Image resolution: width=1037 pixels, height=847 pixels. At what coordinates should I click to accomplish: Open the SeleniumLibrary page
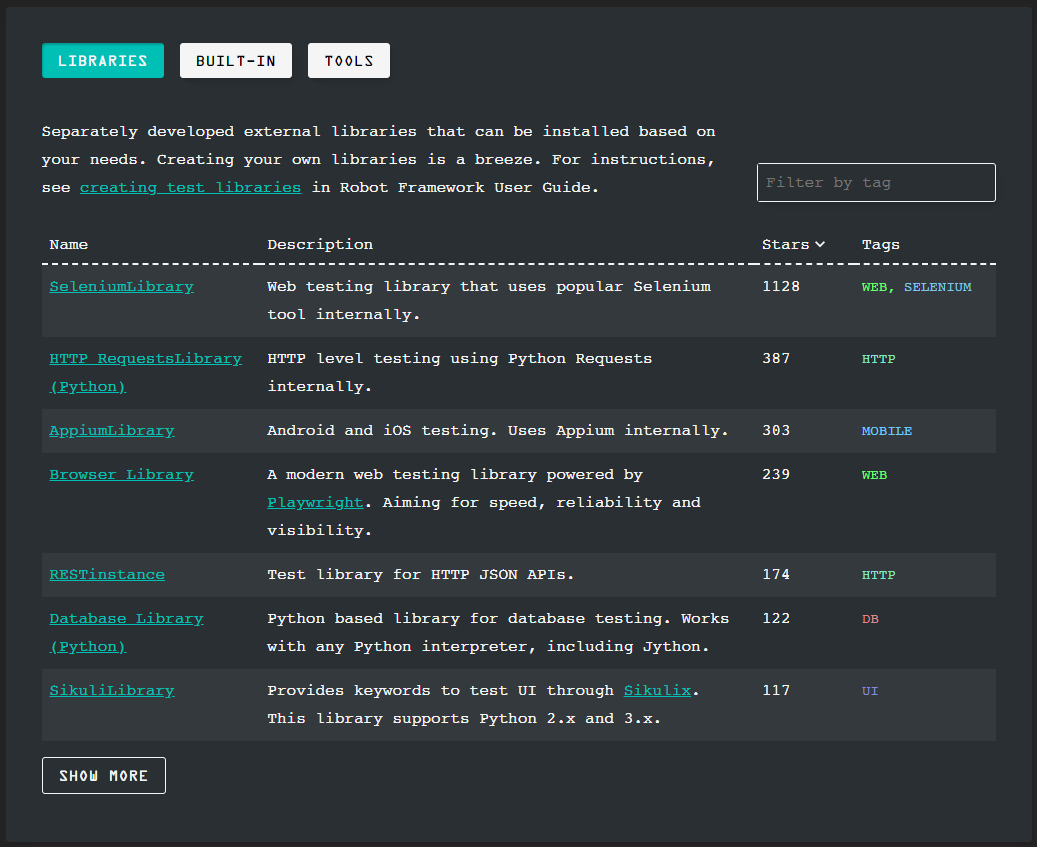tap(121, 286)
